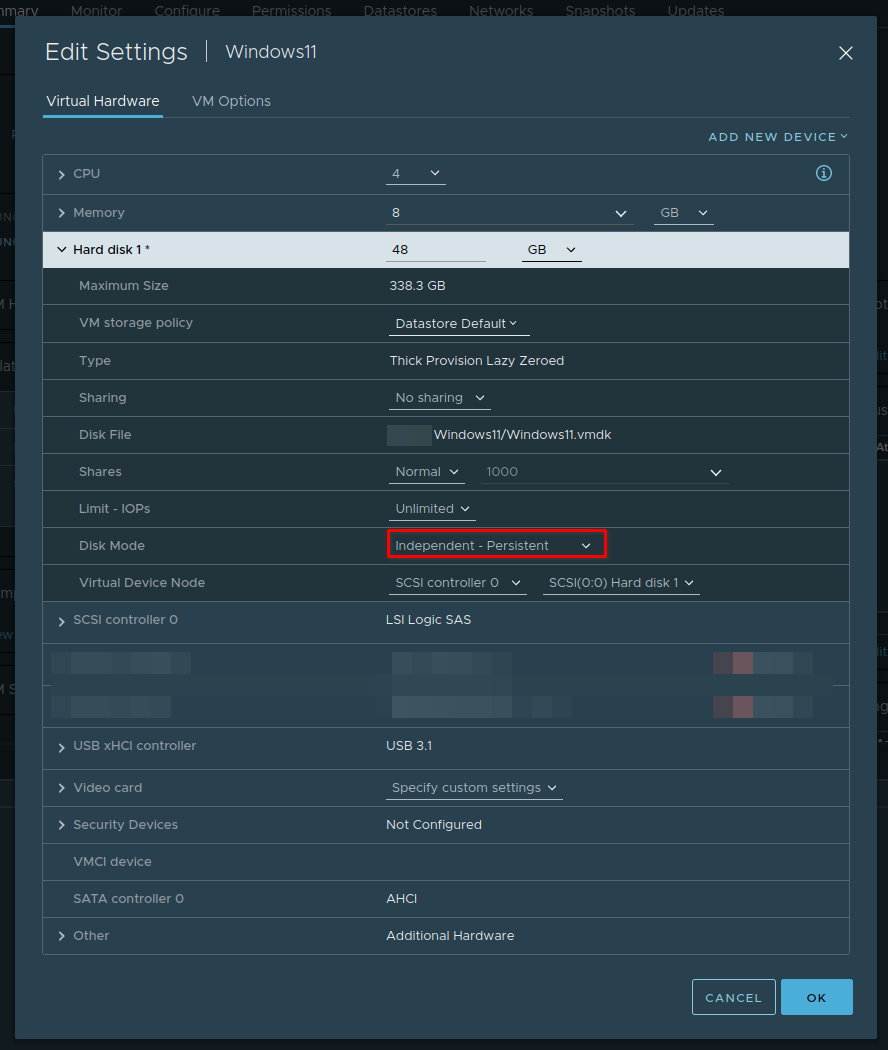This screenshot has width=888, height=1050.
Task: Collapse the Hard disk 1 section
Action: click(x=62, y=249)
